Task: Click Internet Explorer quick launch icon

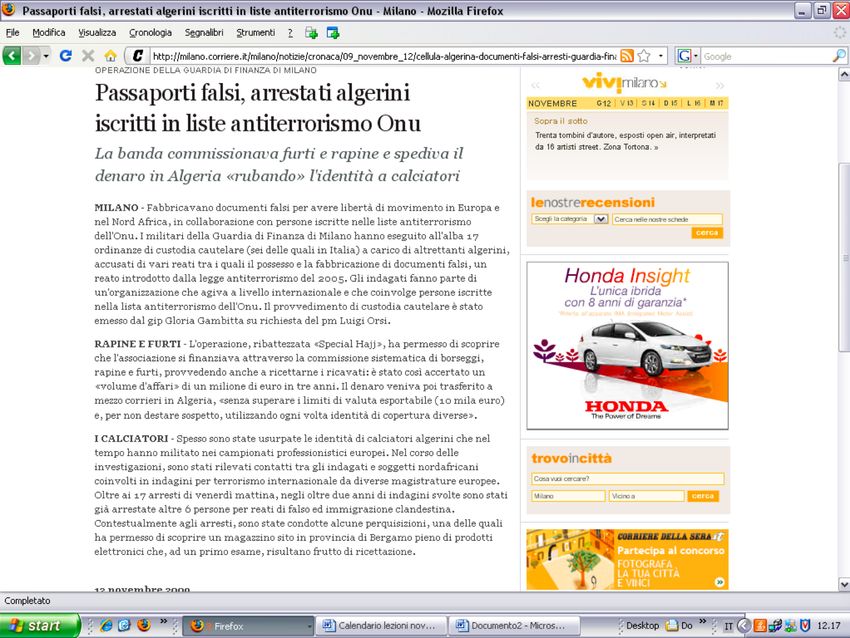Action: 105,625
